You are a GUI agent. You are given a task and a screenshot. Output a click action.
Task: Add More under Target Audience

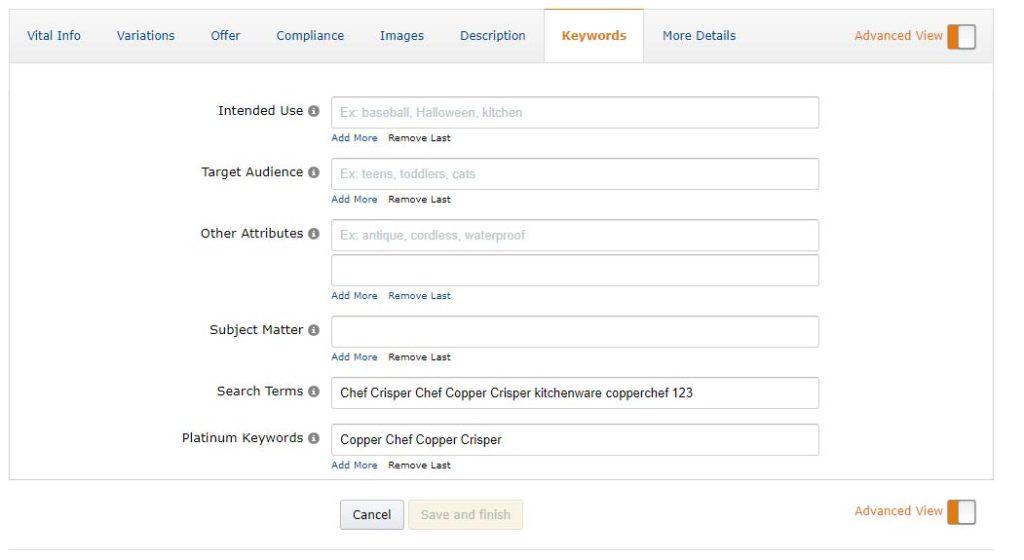[354, 199]
